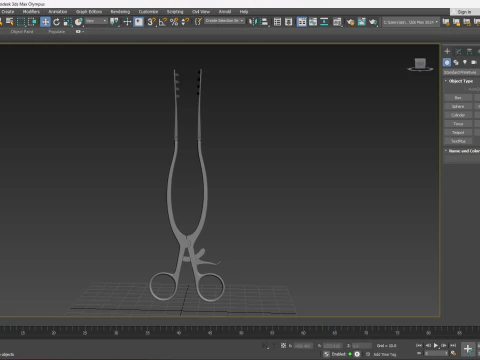The image size is (480, 360).
Task: Select the Cameras category icon
Action: point(474,62)
